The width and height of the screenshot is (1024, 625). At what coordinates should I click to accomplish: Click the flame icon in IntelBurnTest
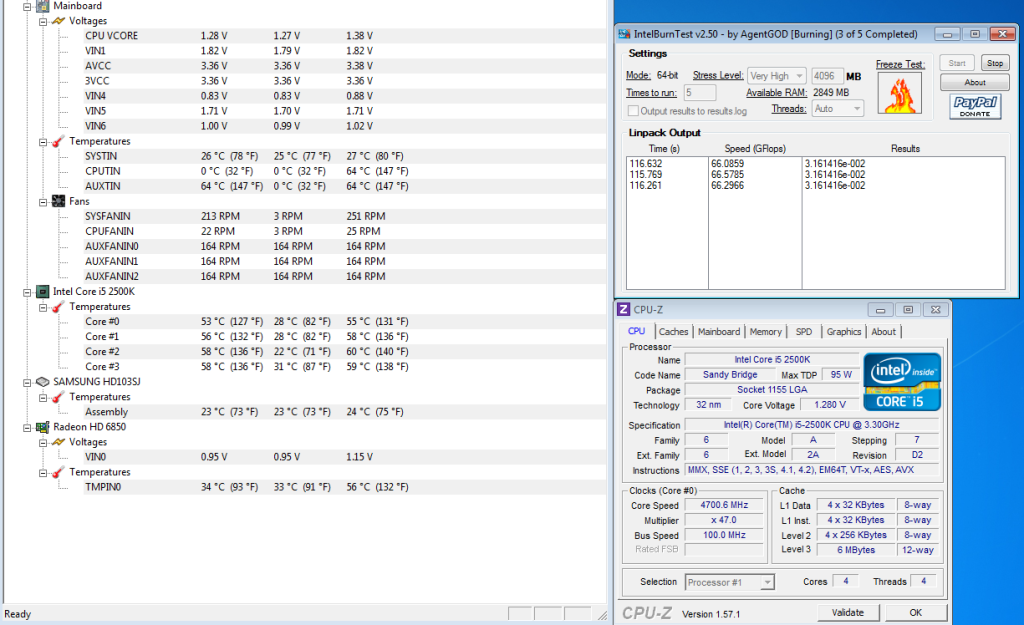898,93
